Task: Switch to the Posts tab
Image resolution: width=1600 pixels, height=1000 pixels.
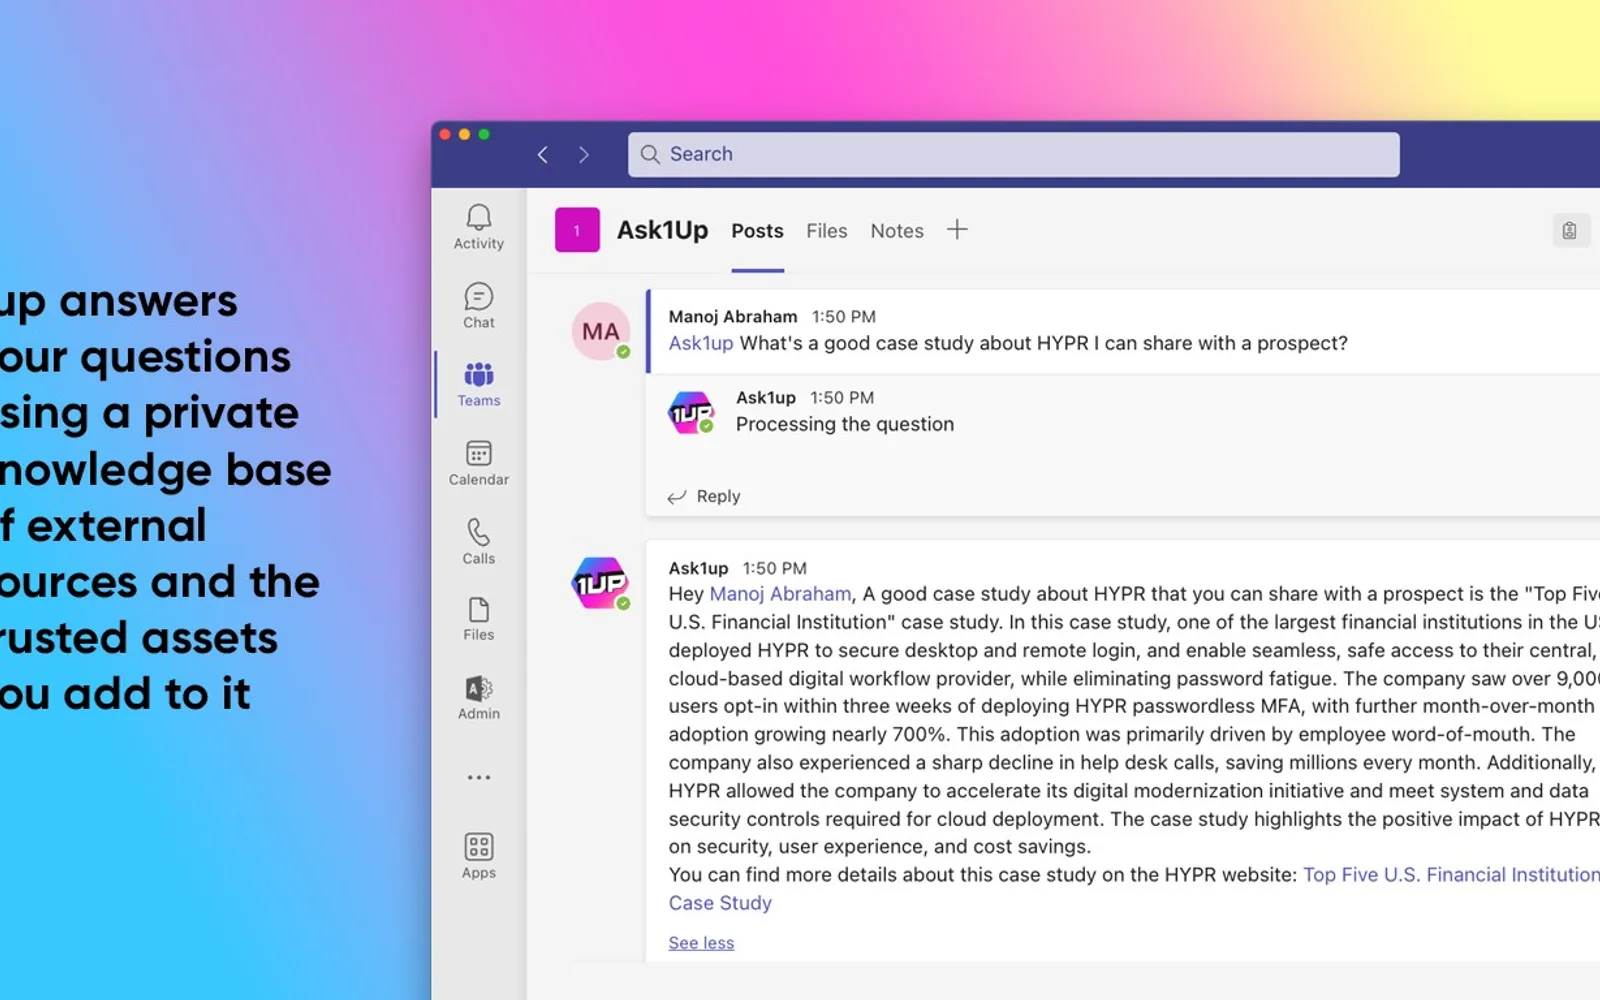Action: coord(757,231)
